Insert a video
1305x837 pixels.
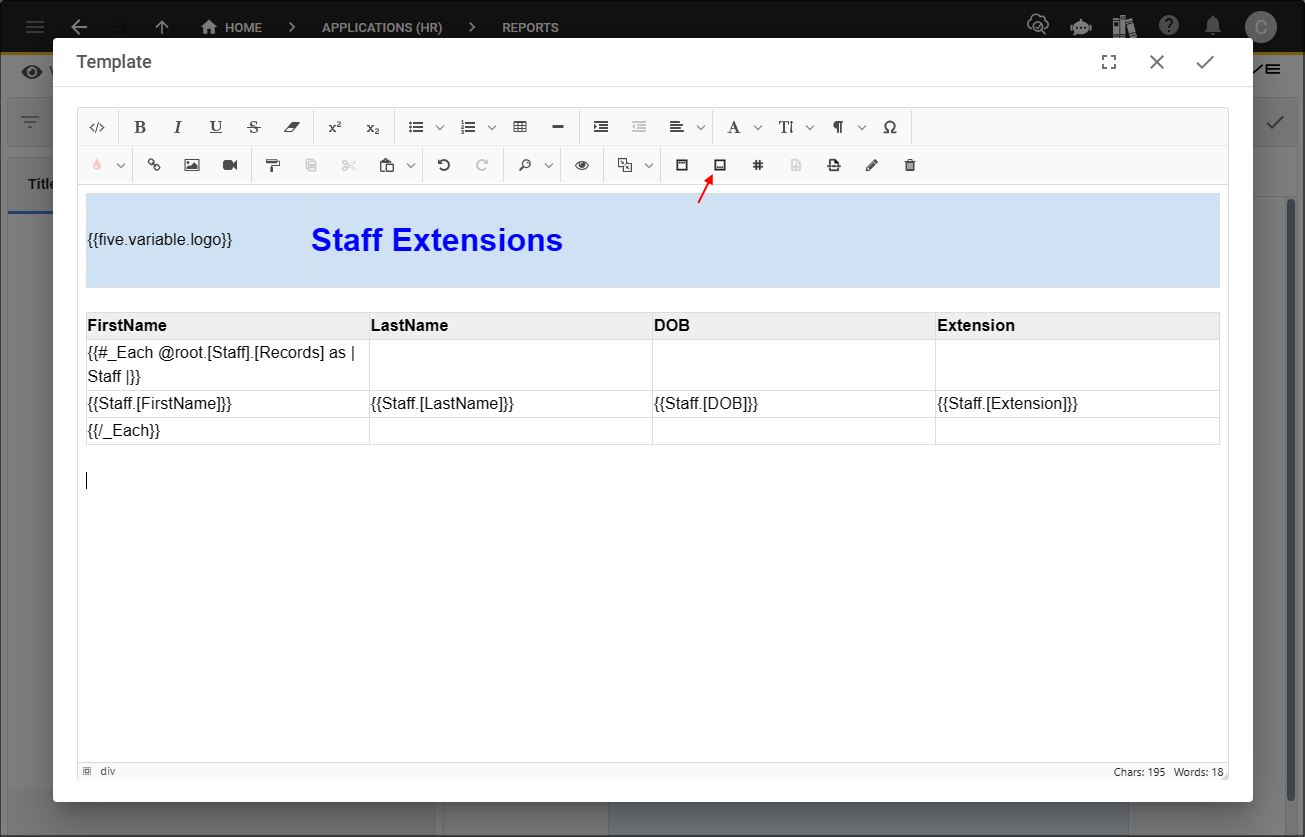tap(229, 165)
